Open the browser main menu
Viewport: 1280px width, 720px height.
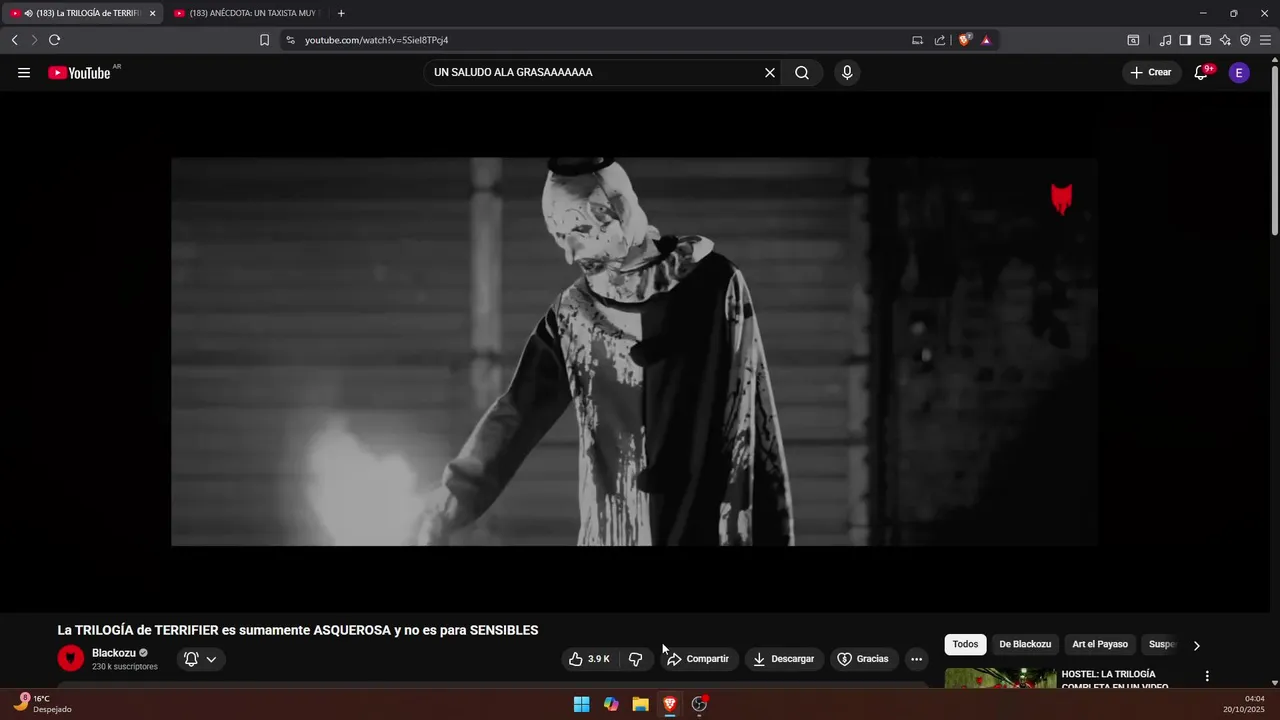1265,40
